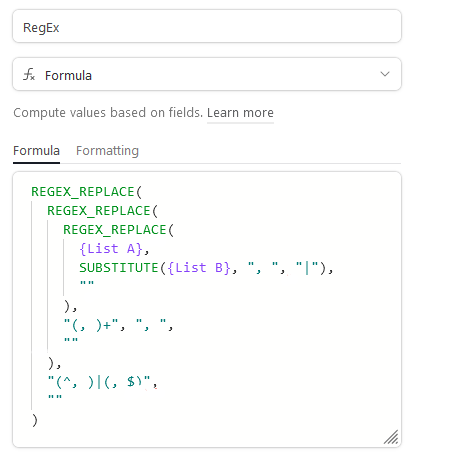
Task: Click the {List B} field token
Action: pyautogui.click(x=199, y=268)
